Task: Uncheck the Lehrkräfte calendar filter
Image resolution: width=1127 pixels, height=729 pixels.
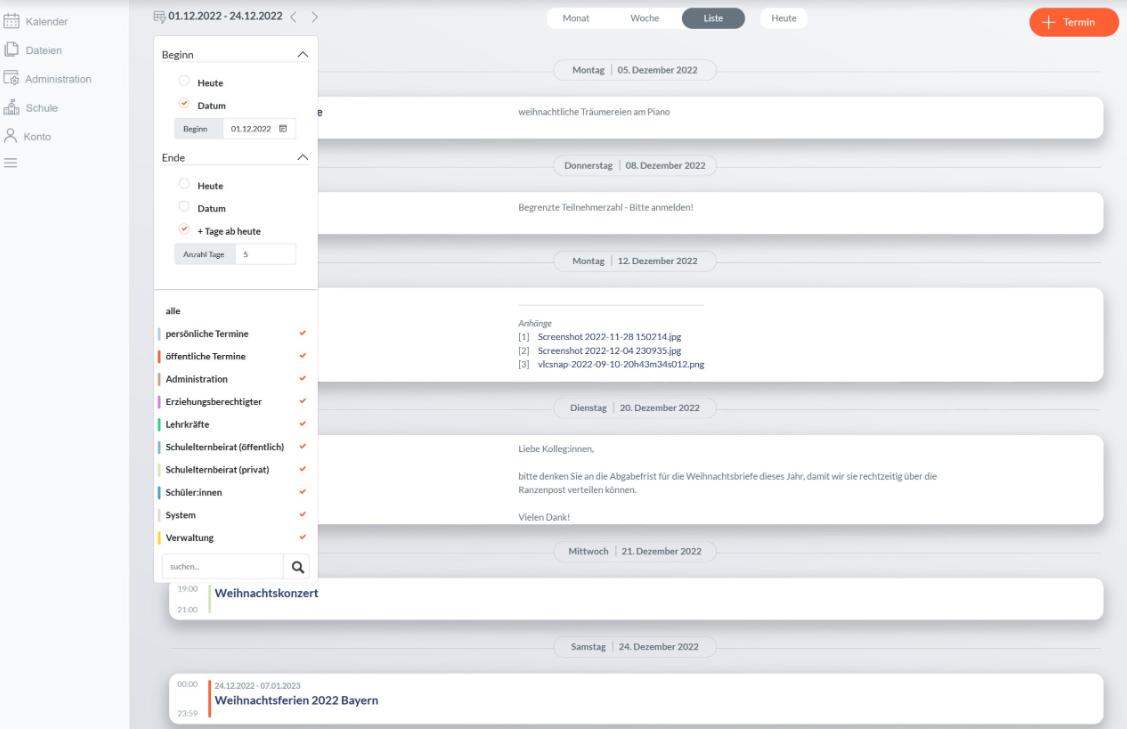Action: coord(302,424)
